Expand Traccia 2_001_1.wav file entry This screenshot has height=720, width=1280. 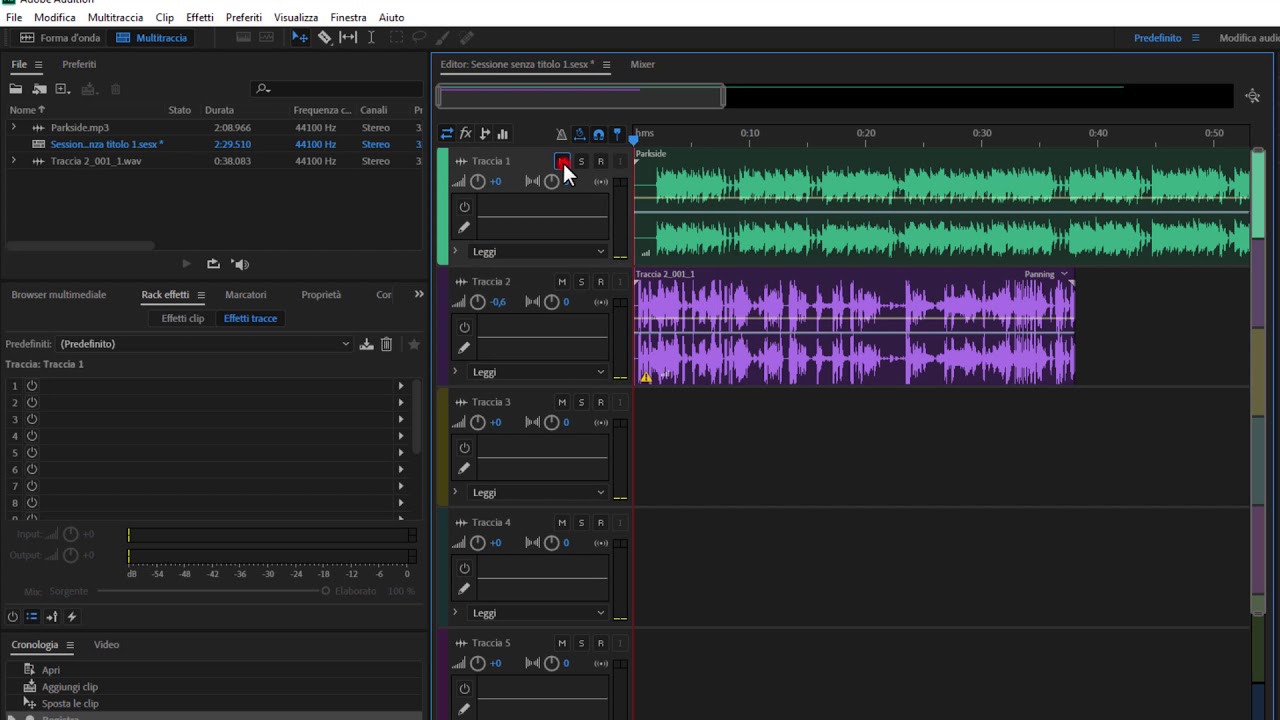(14, 161)
